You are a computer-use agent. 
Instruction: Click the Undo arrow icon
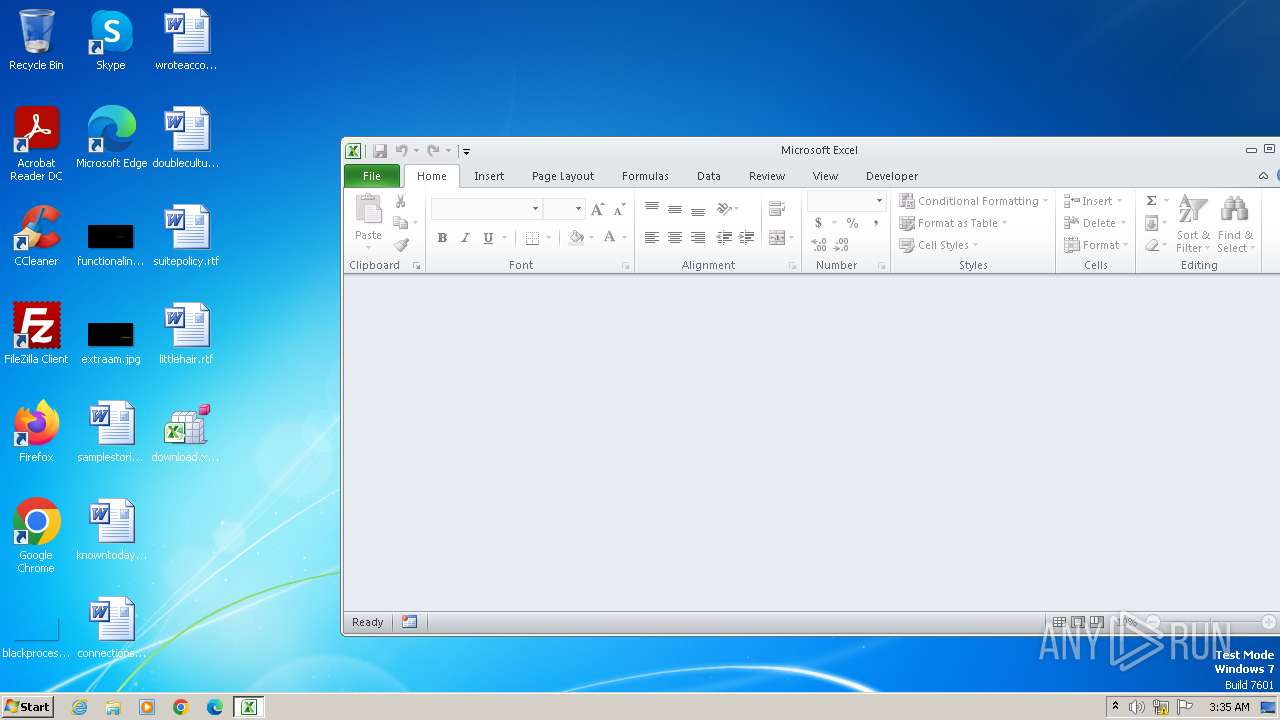point(402,151)
